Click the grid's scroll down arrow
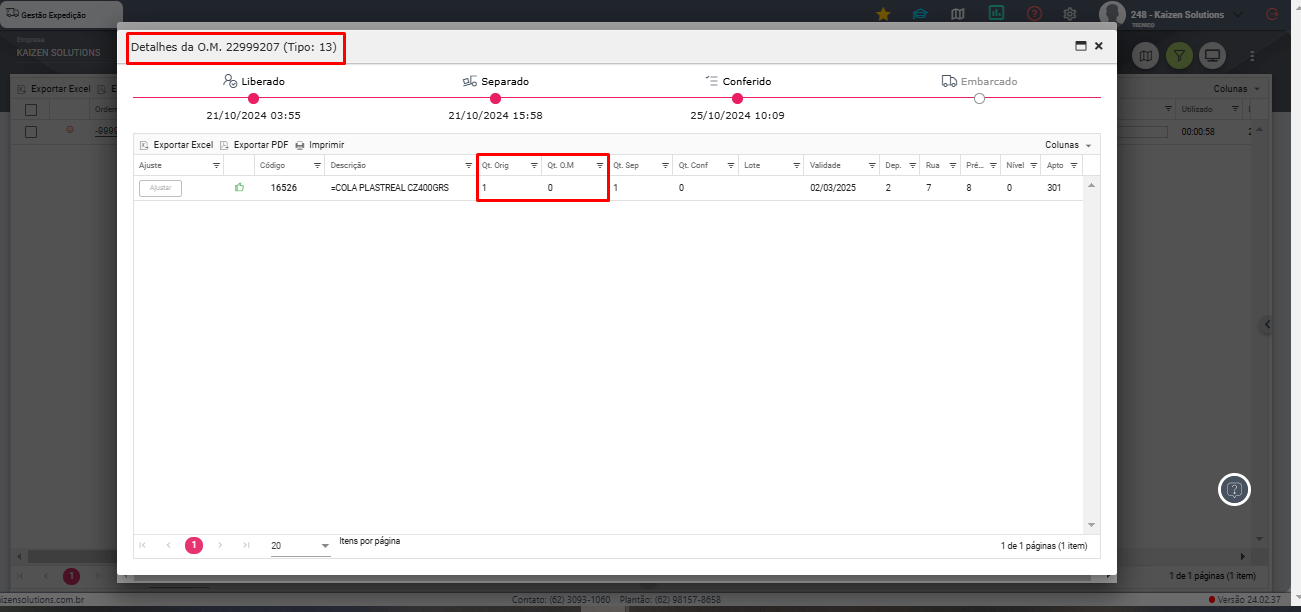 click(1091, 525)
